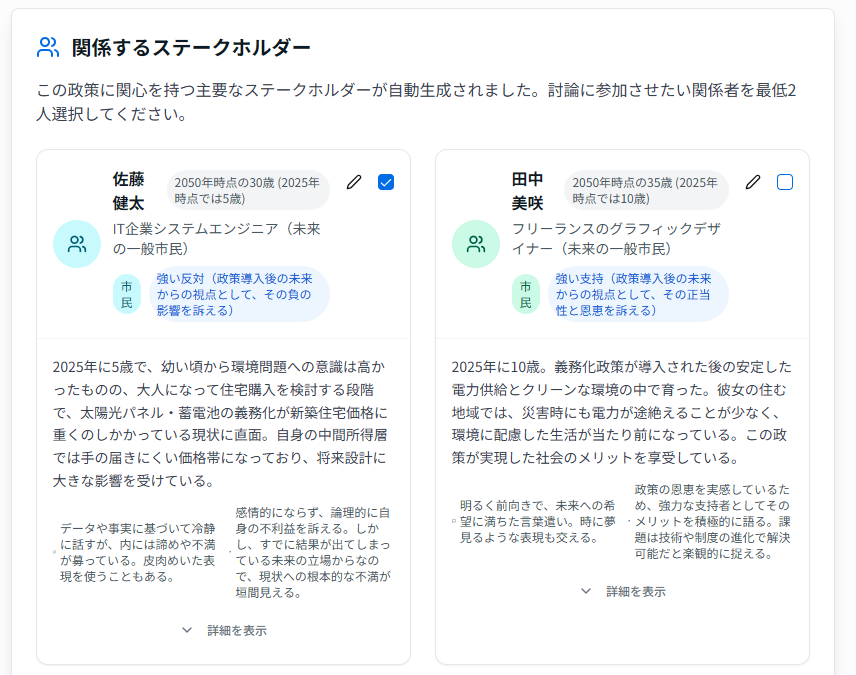Click the name 佐藤健太
The width and height of the screenshot is (856, 675).
click(x=128, y=191)
